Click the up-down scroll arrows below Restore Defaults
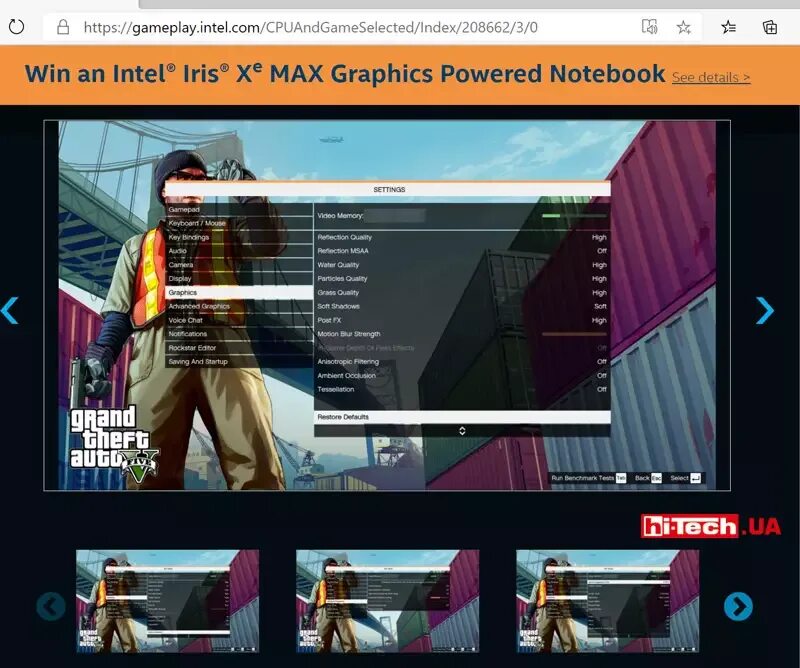800x668 pixels. click(x=462, y=431)
